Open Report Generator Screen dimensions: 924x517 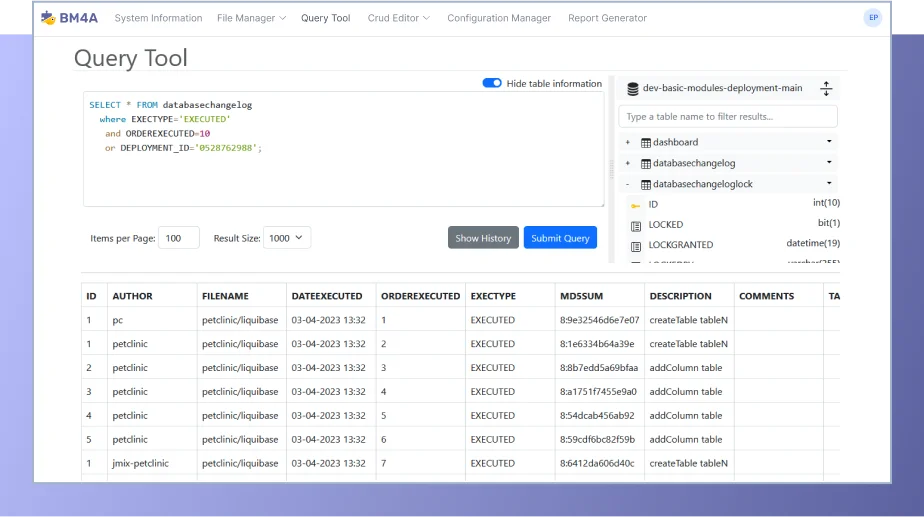tap(608, 18)
